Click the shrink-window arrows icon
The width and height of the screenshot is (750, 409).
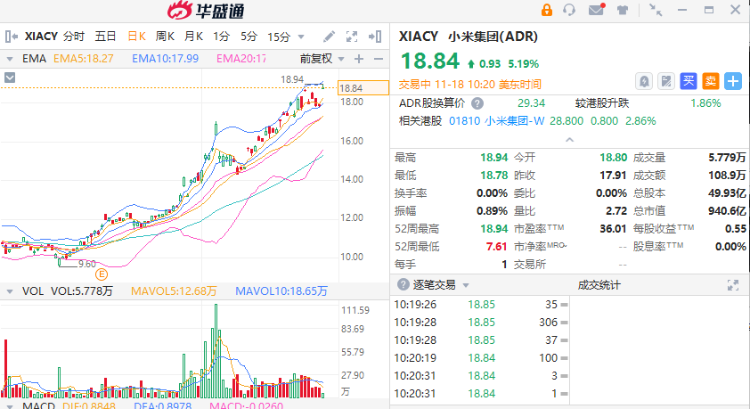(x=655, y=10)
